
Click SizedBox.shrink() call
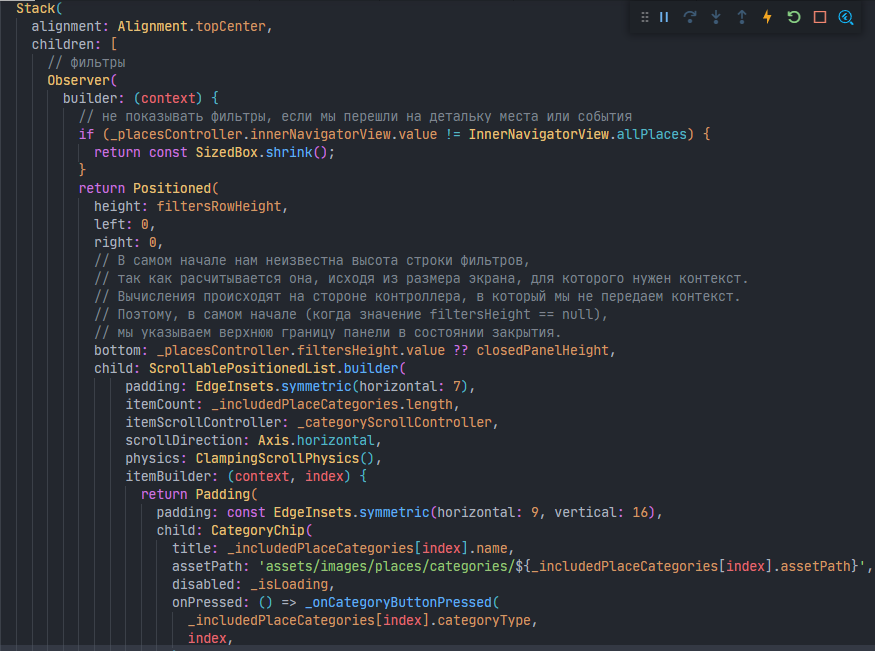(262, 152)
